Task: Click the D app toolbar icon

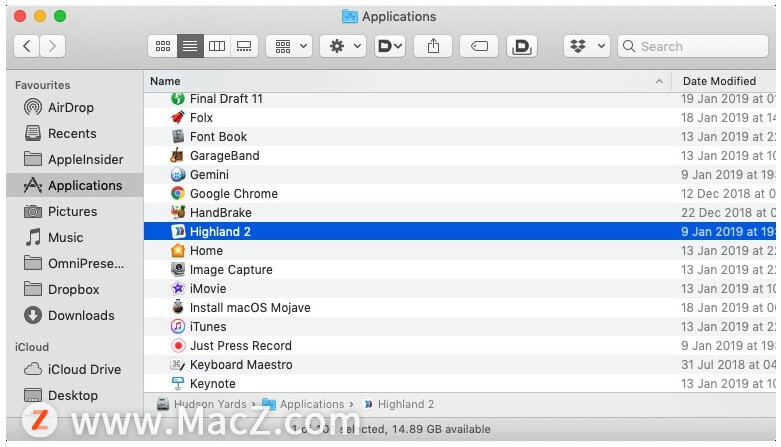Action: (x=521, y=46)
